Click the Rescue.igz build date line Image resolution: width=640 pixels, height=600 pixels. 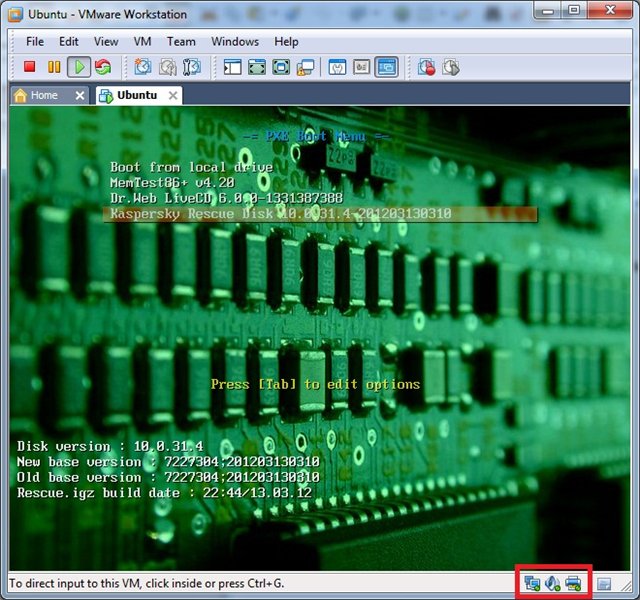[164, 493]
